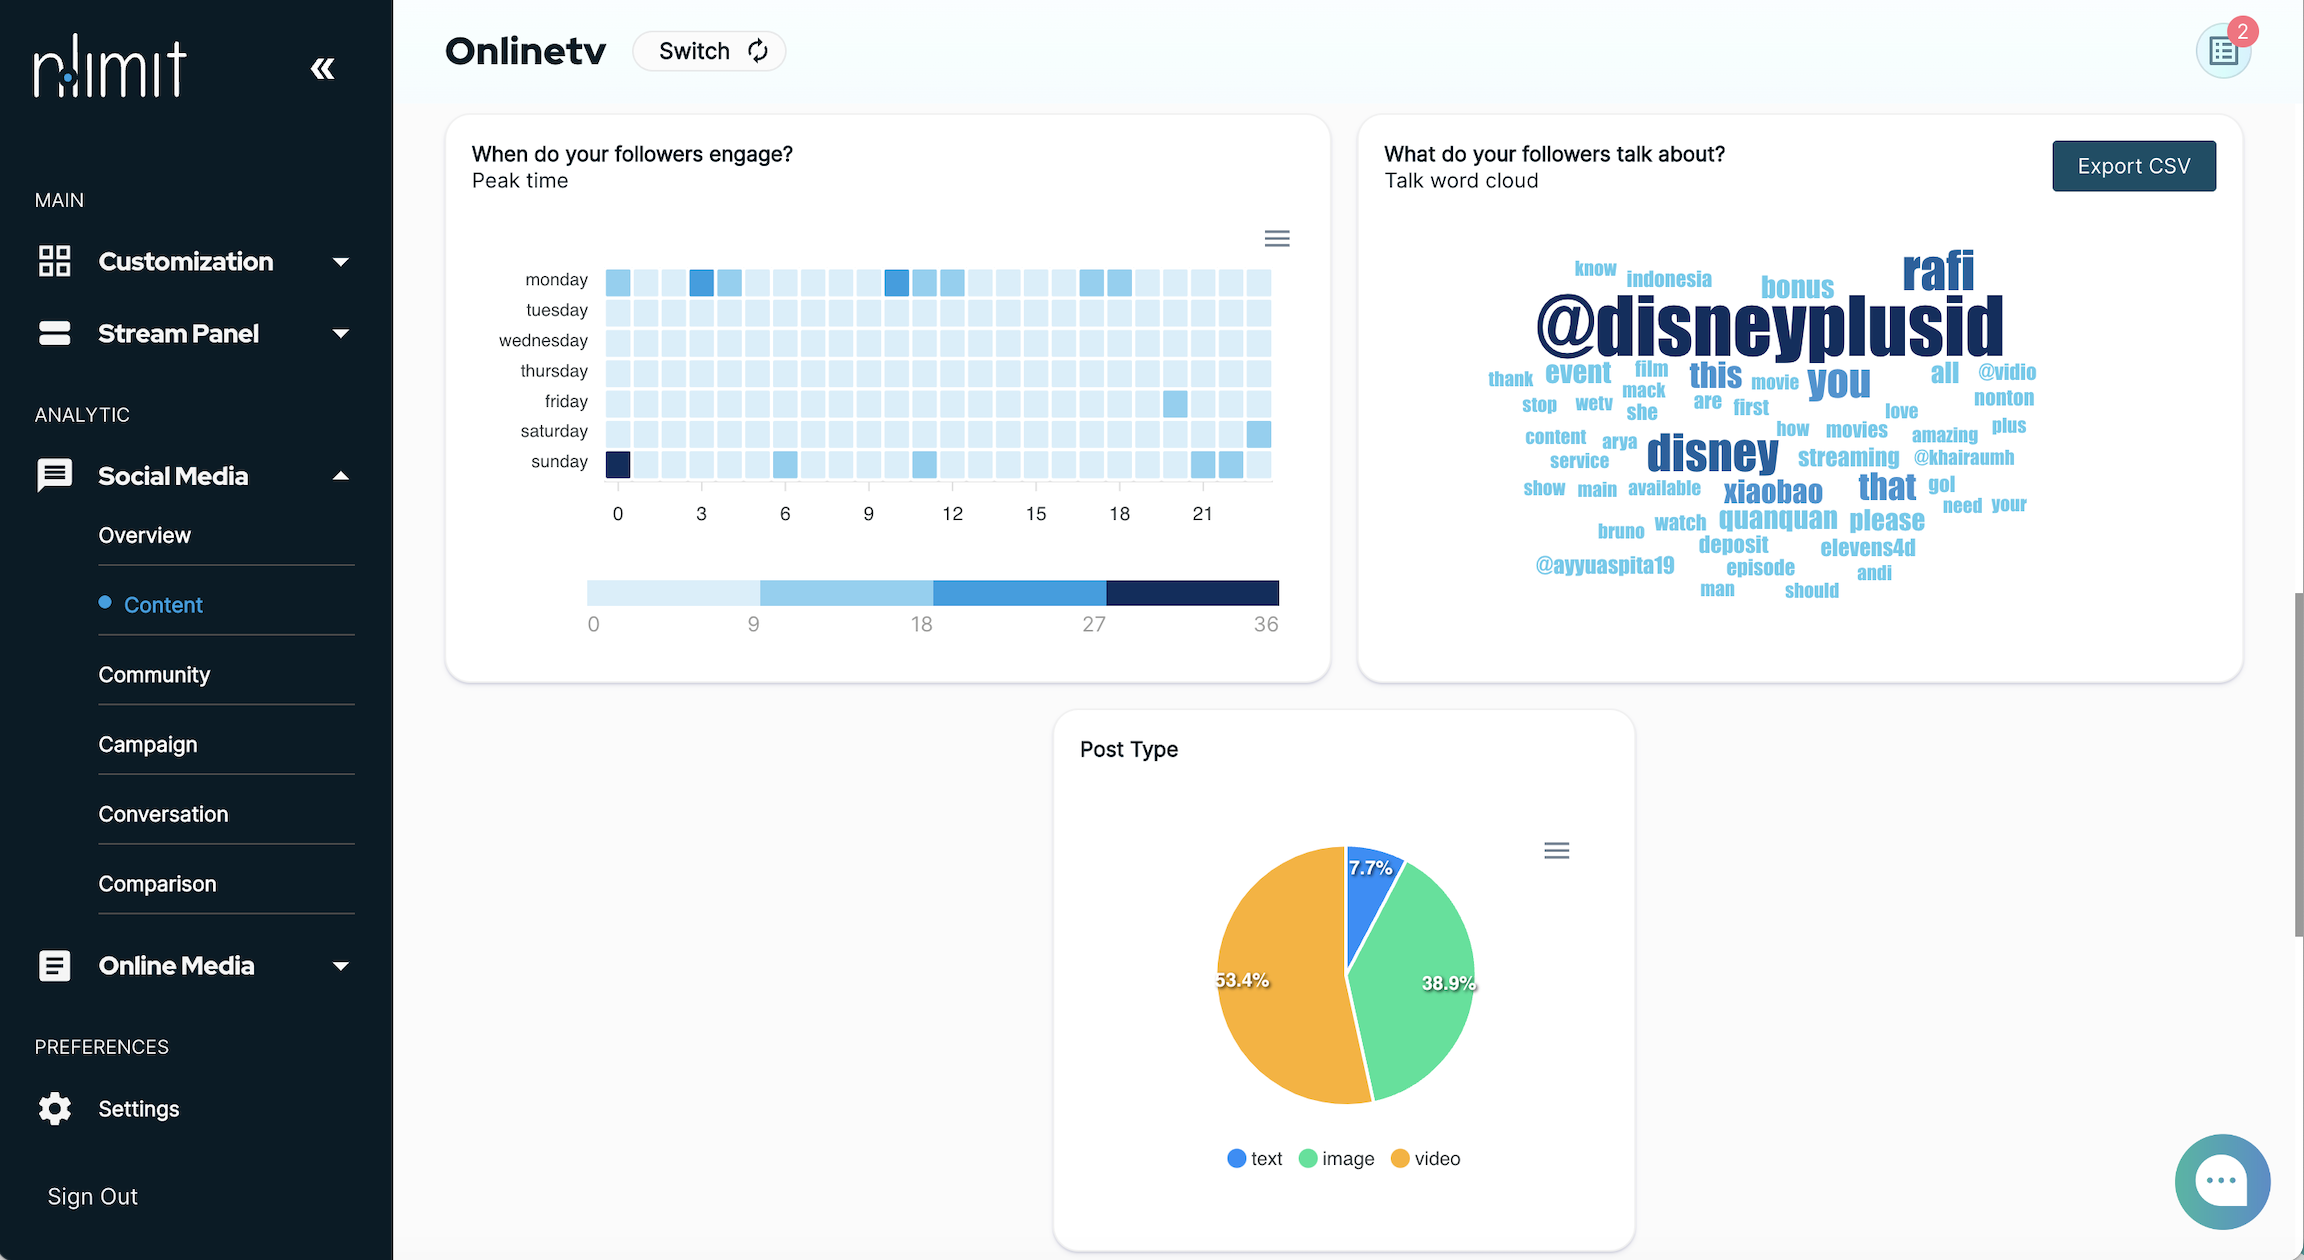Open the chat support bubble
Image resolution: width=2304 pixels, height=1260 pixels.
pyautogui.click(x=2222, y=1181)
